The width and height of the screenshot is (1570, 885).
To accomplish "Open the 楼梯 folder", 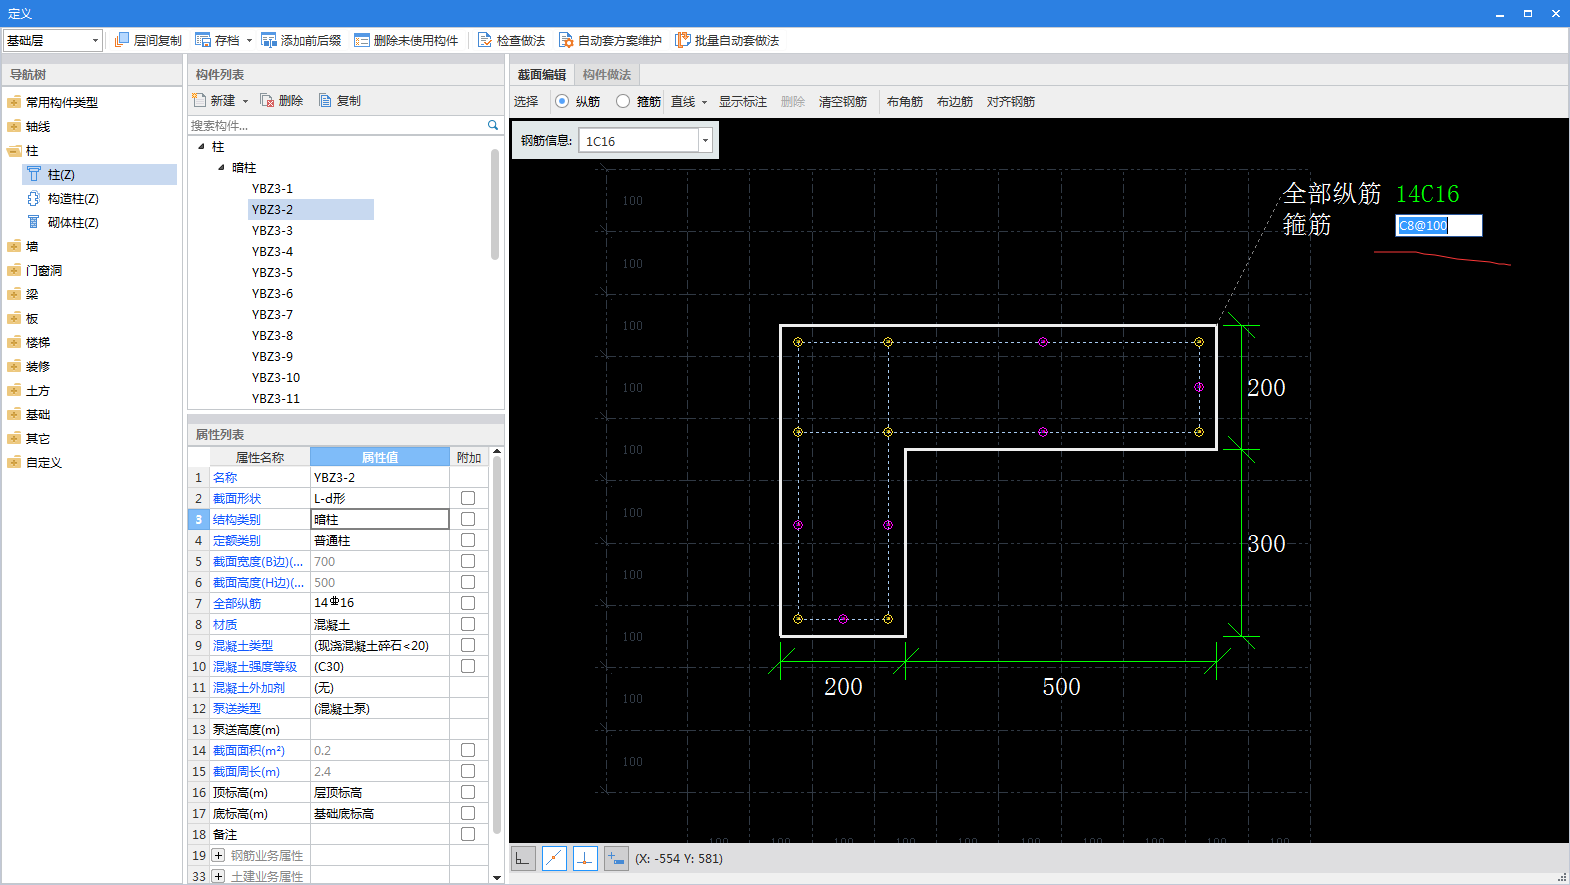I will tap(14, 342).
